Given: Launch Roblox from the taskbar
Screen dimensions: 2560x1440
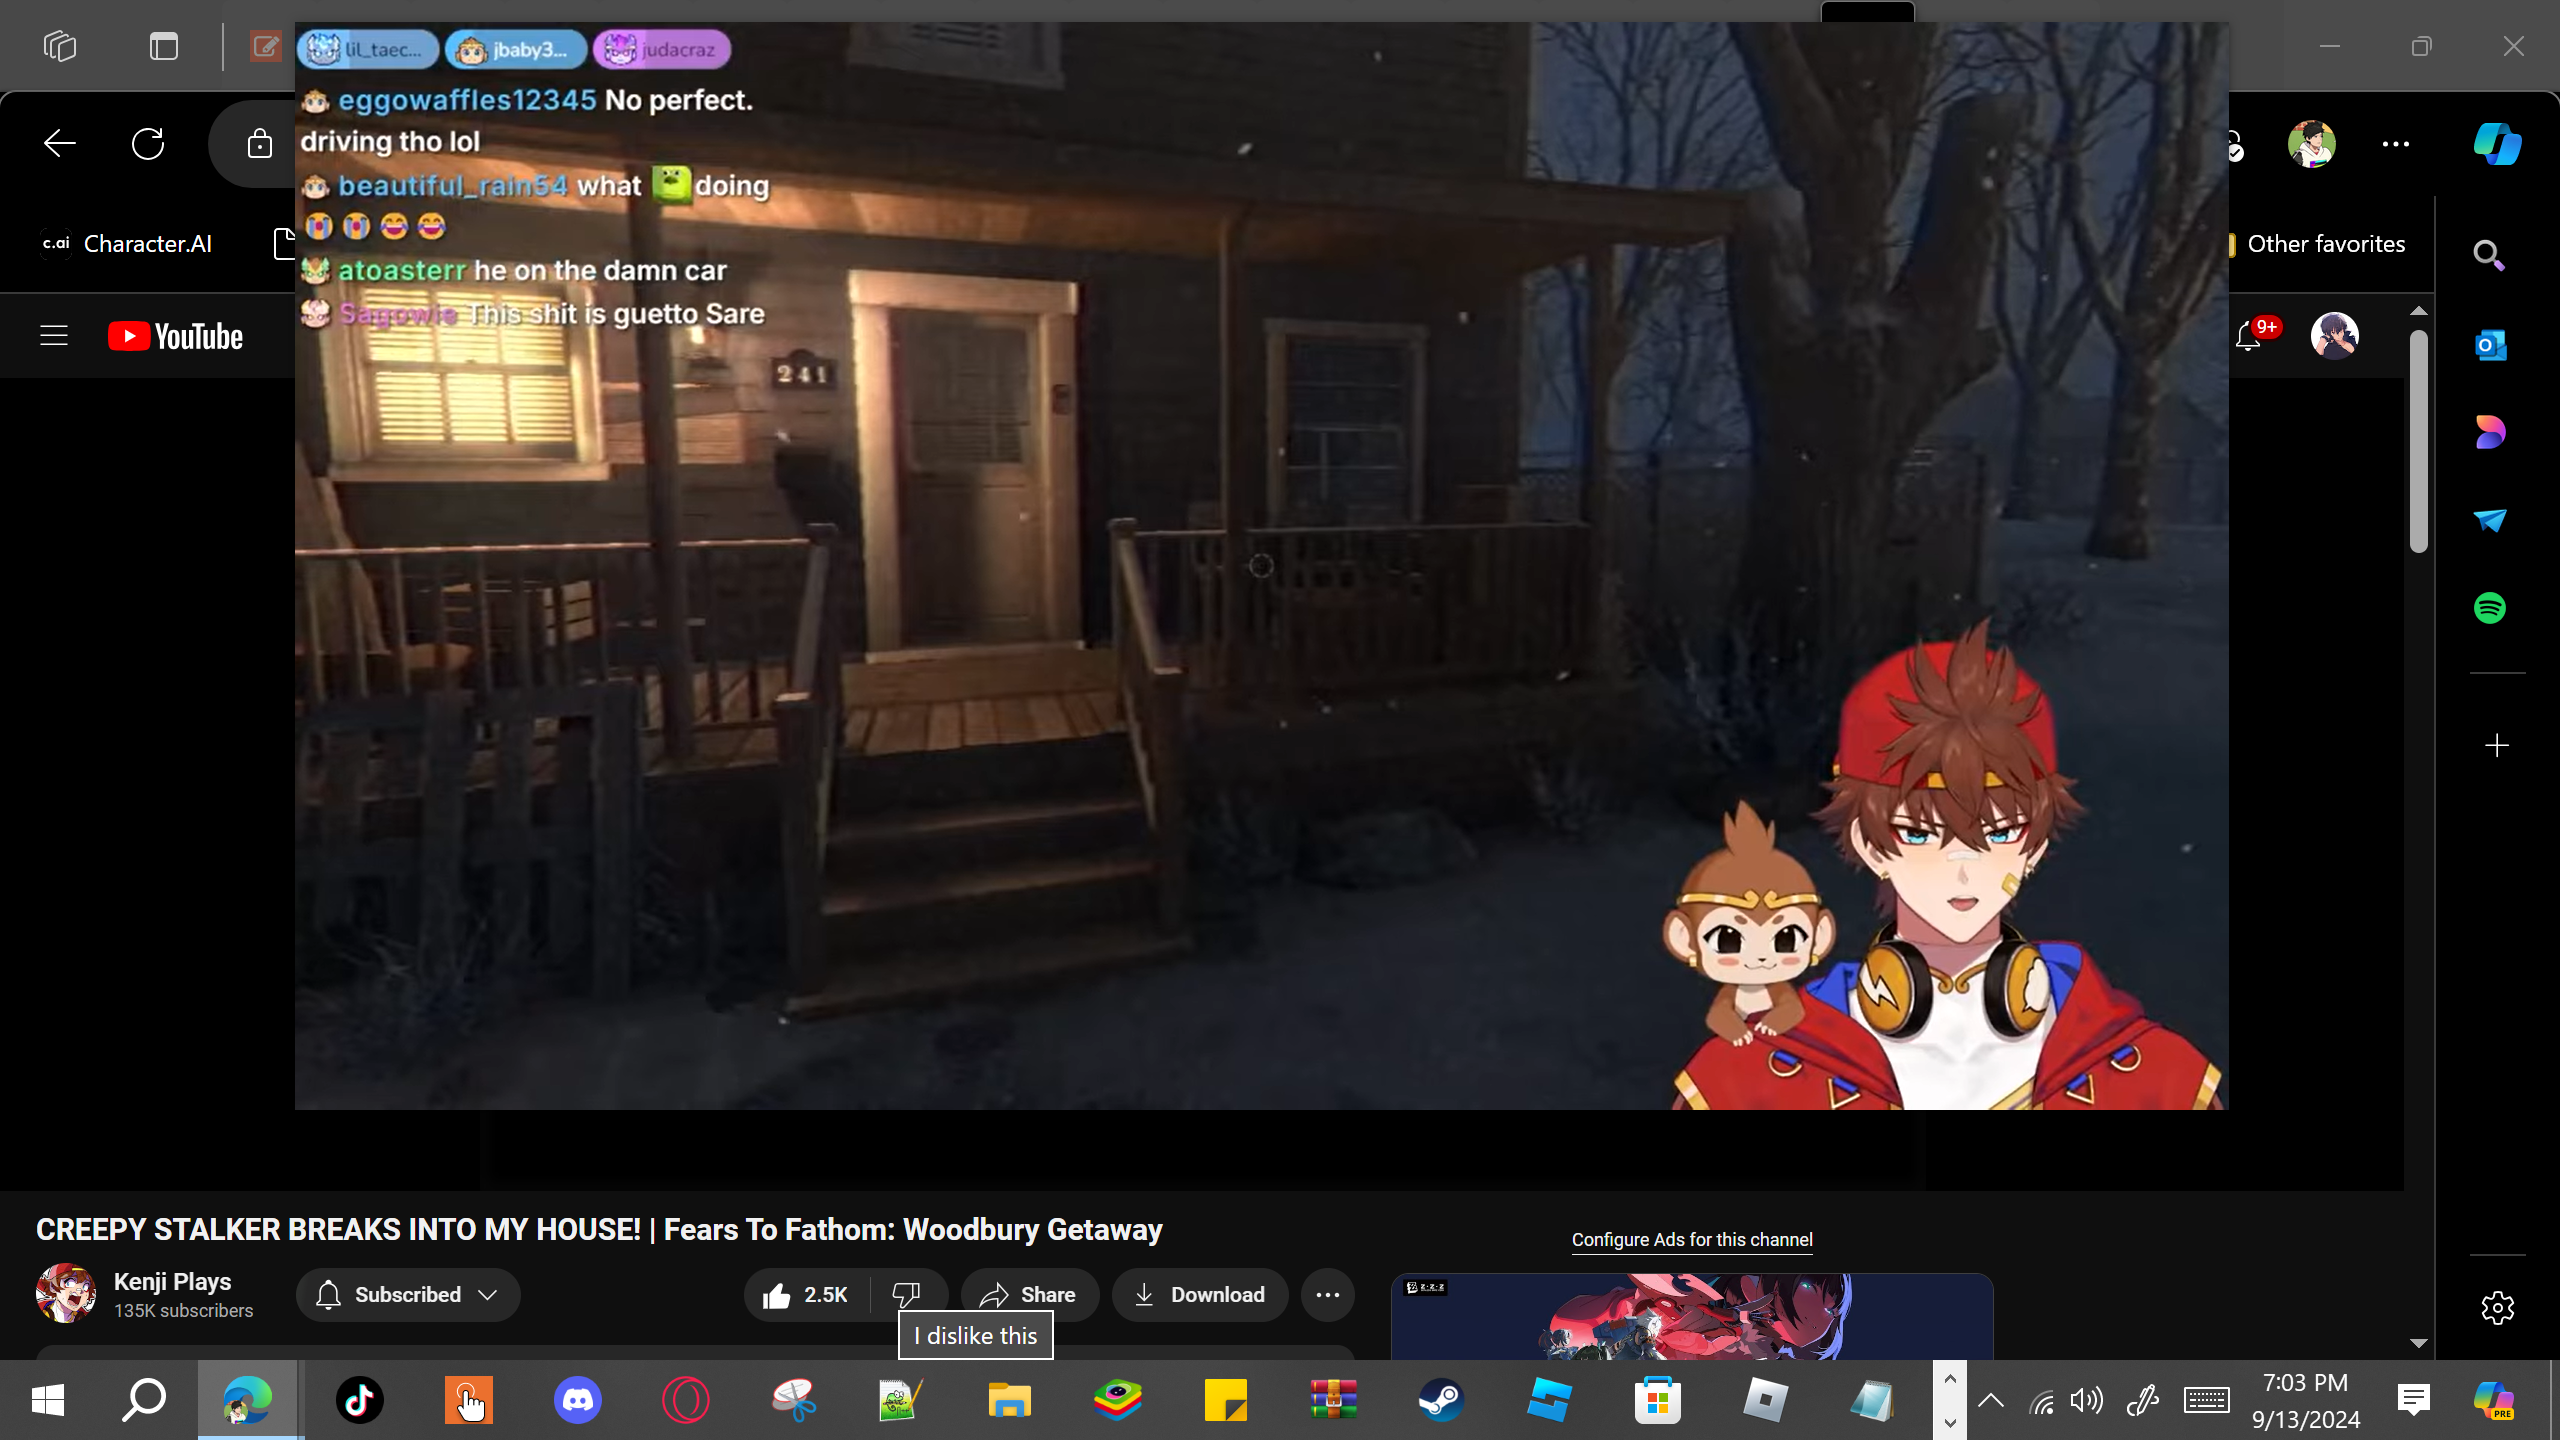Looking at the screenshot, I should (1766, 1400).
